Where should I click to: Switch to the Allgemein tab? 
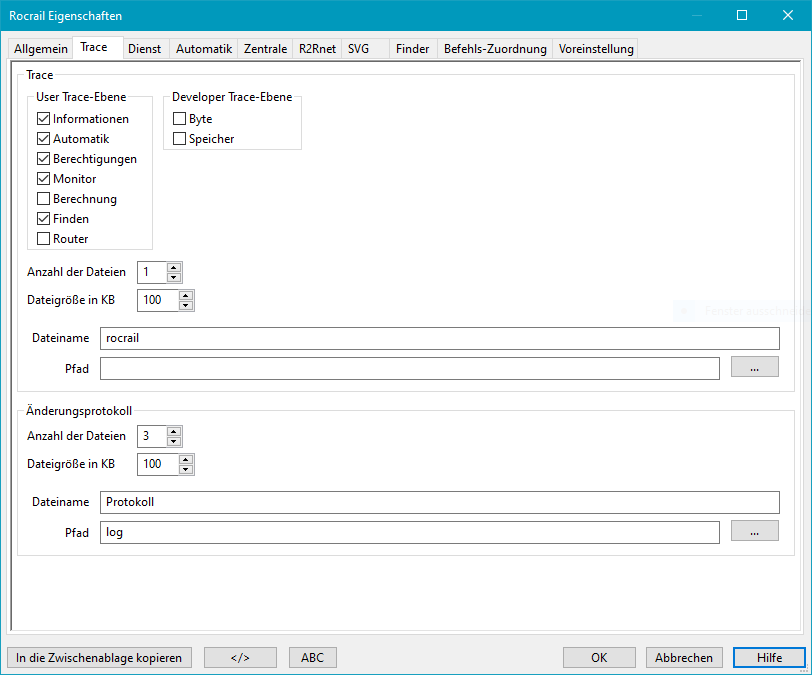[41, 48]
